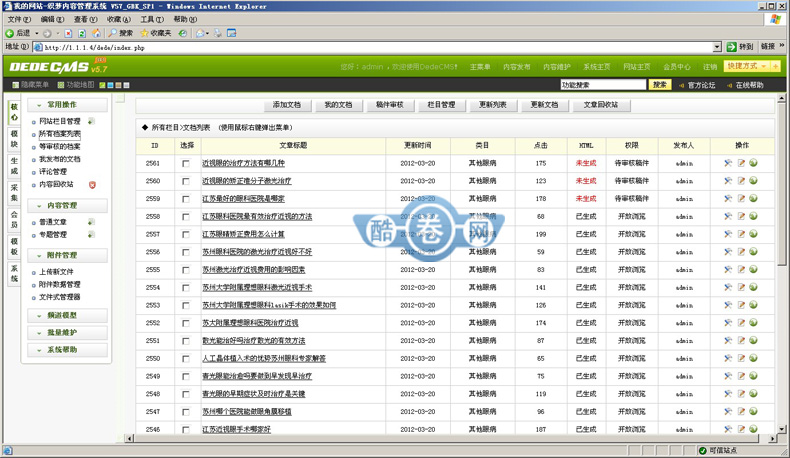Click the preview globe icon for article 2560

754,181
